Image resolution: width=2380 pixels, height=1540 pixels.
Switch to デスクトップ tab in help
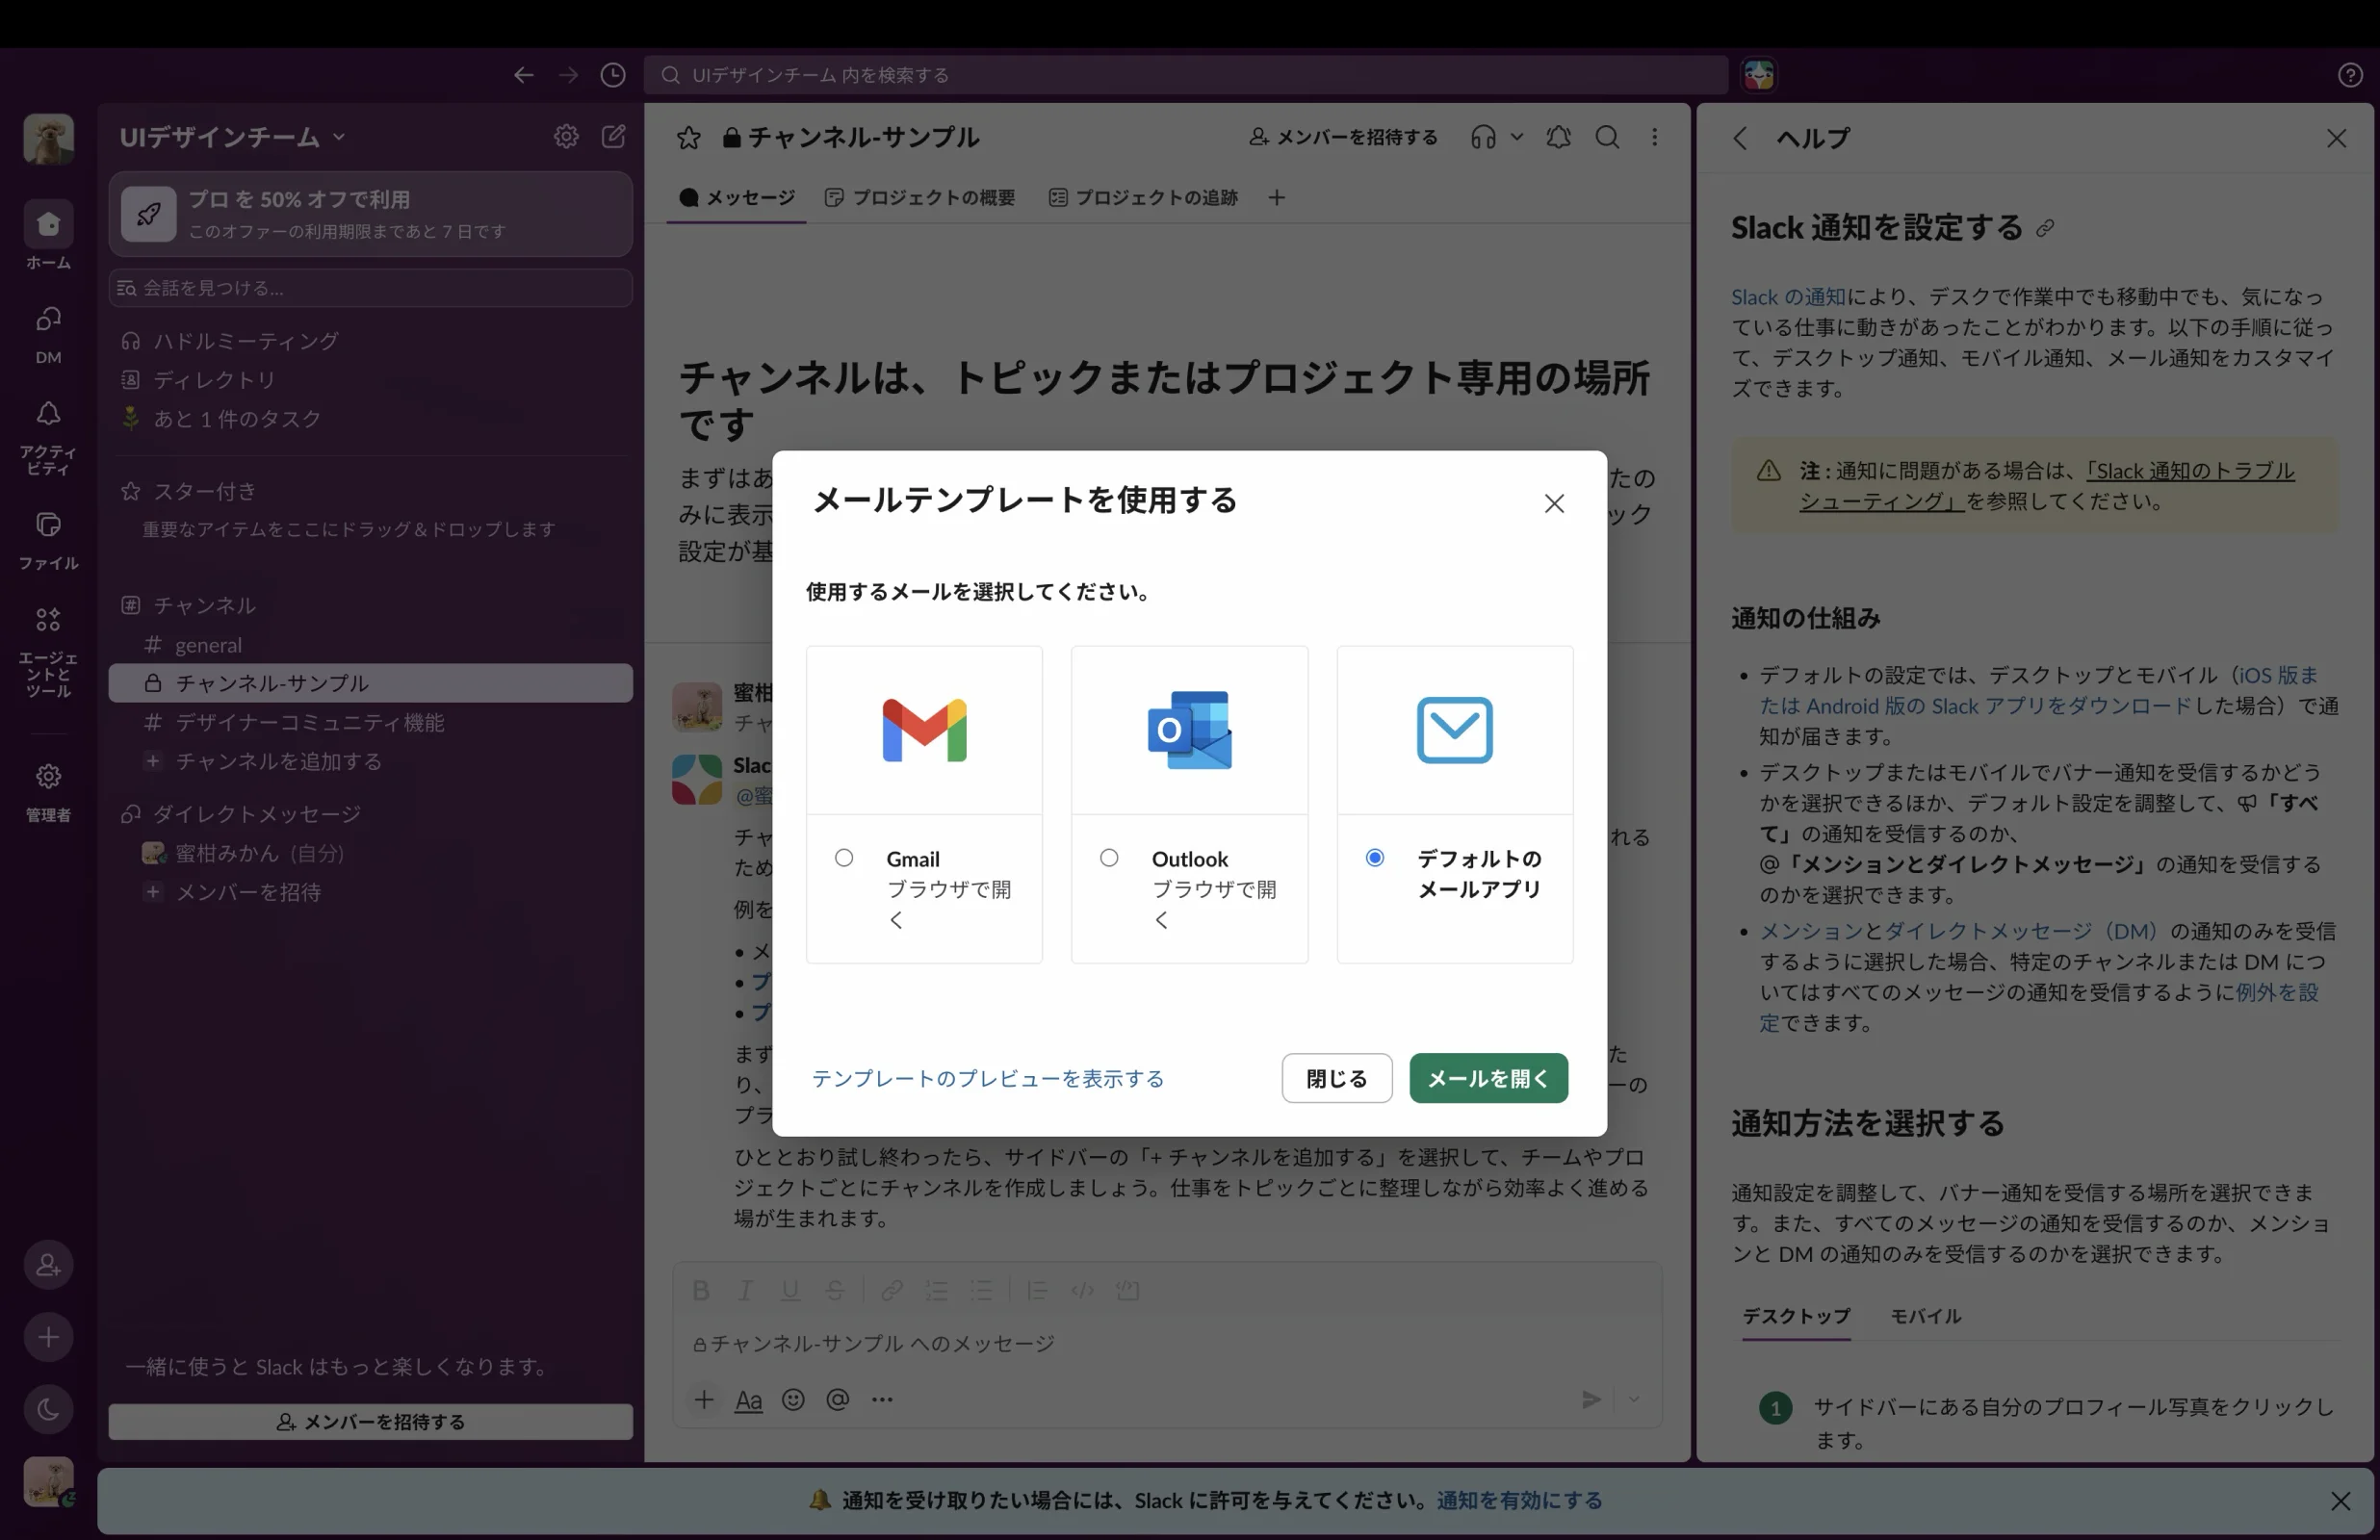[1796, 1316]
